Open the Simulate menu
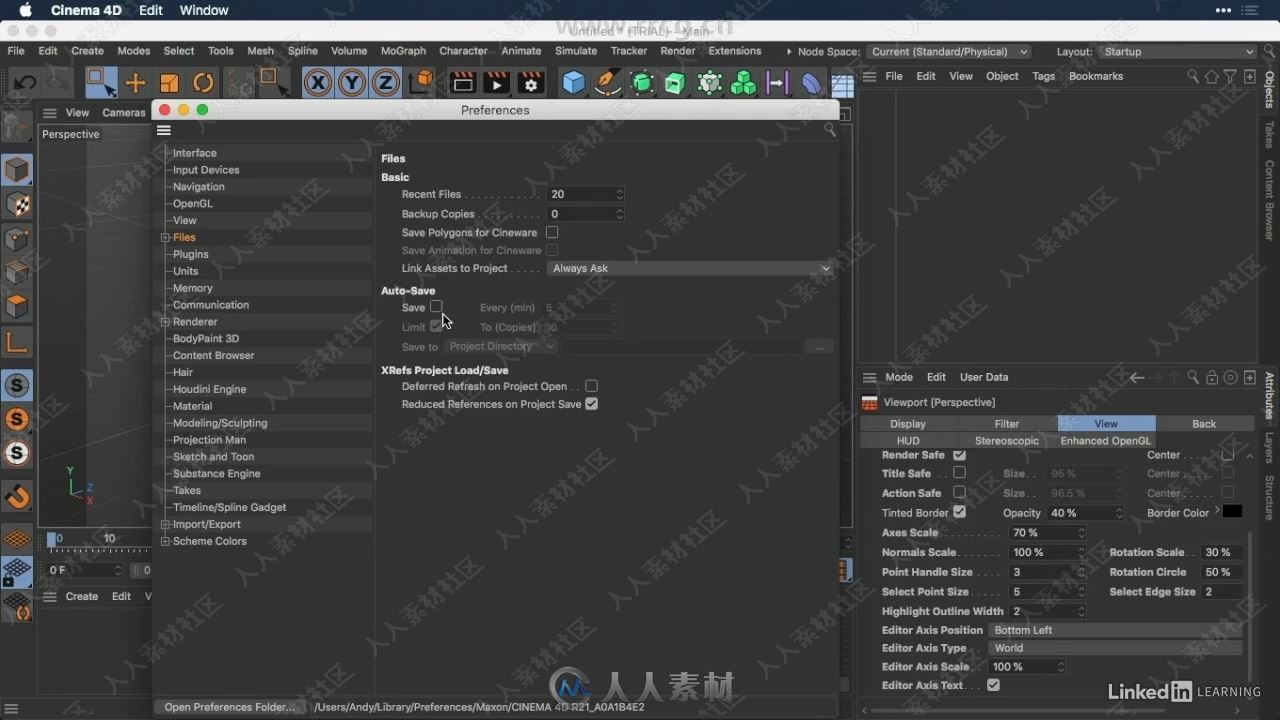1280x720 pixels. [x=576, y=51]
